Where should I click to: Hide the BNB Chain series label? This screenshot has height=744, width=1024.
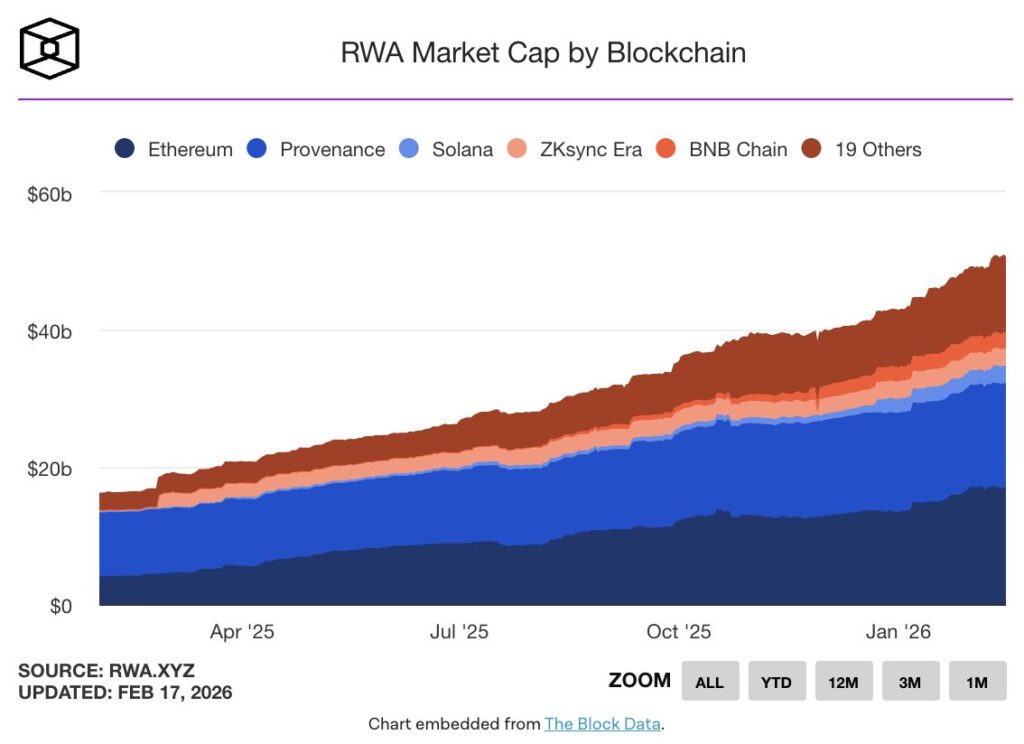point(738,150)
